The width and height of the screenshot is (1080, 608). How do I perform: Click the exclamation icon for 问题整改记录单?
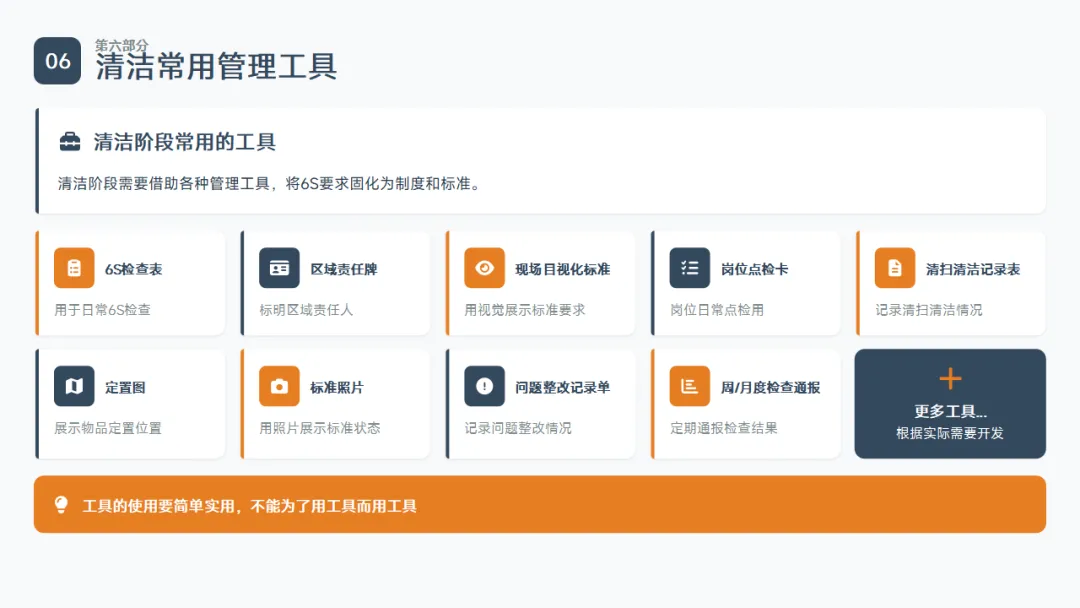(x=484, y=386)
